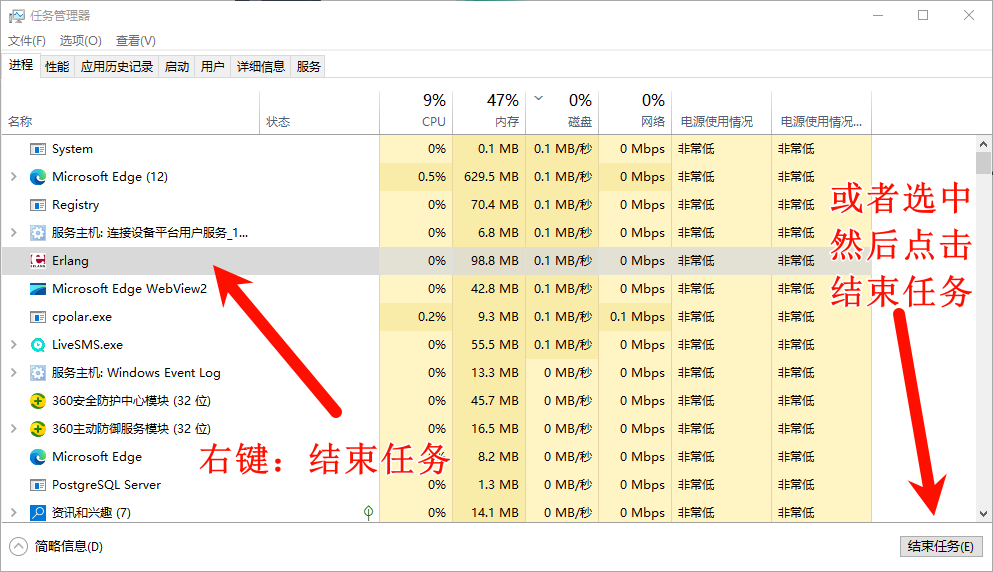This screenshot has height=572, width=993.
Task: Click the 360主动防御服务模块 icon
Action: (x=38, y=429)
